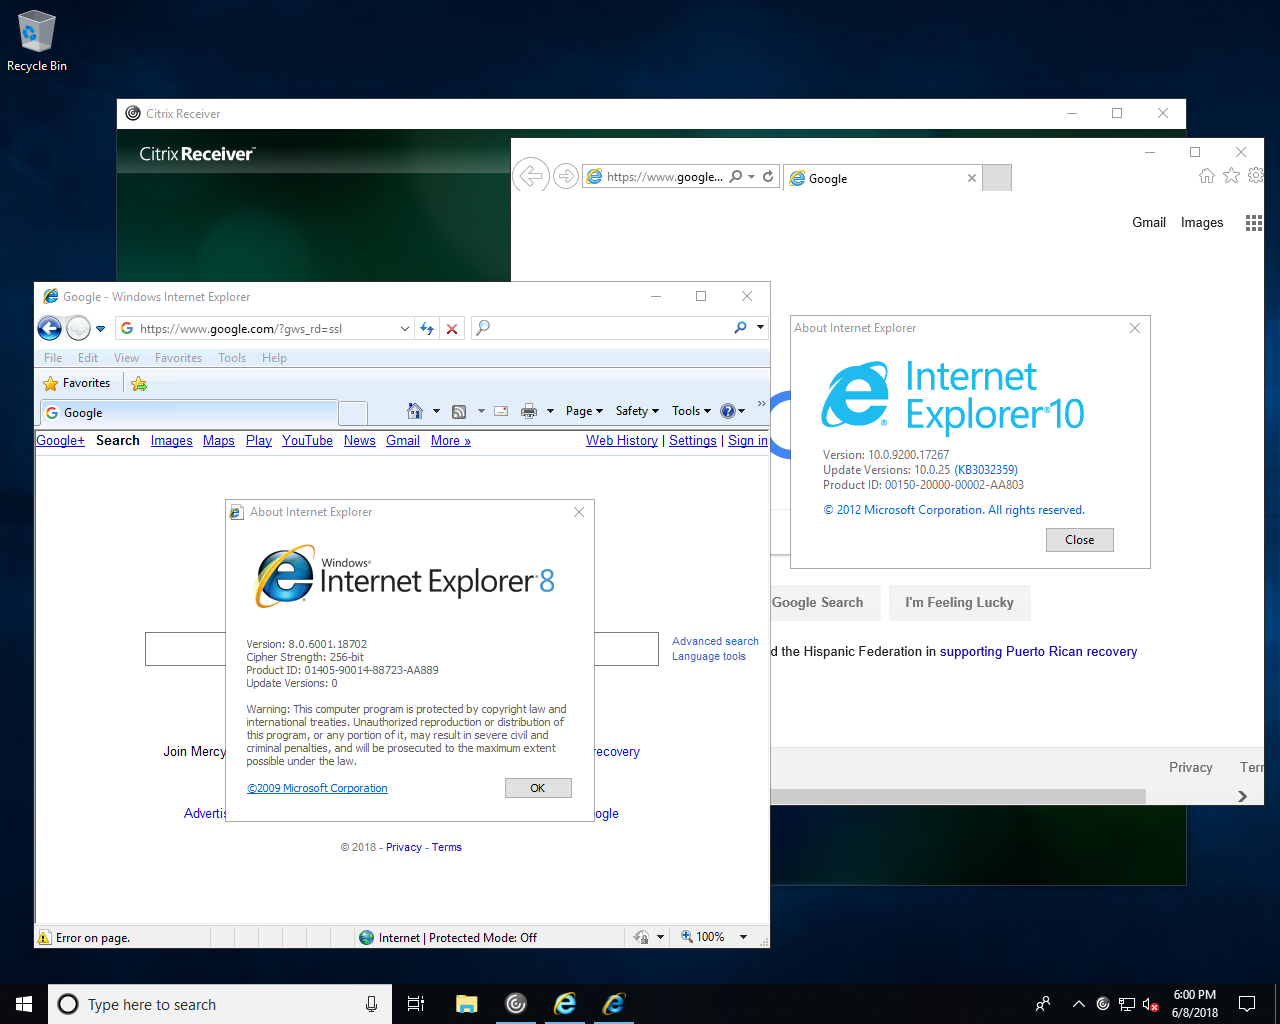Open Read Mail from the command bar

[x=502, y=410]
